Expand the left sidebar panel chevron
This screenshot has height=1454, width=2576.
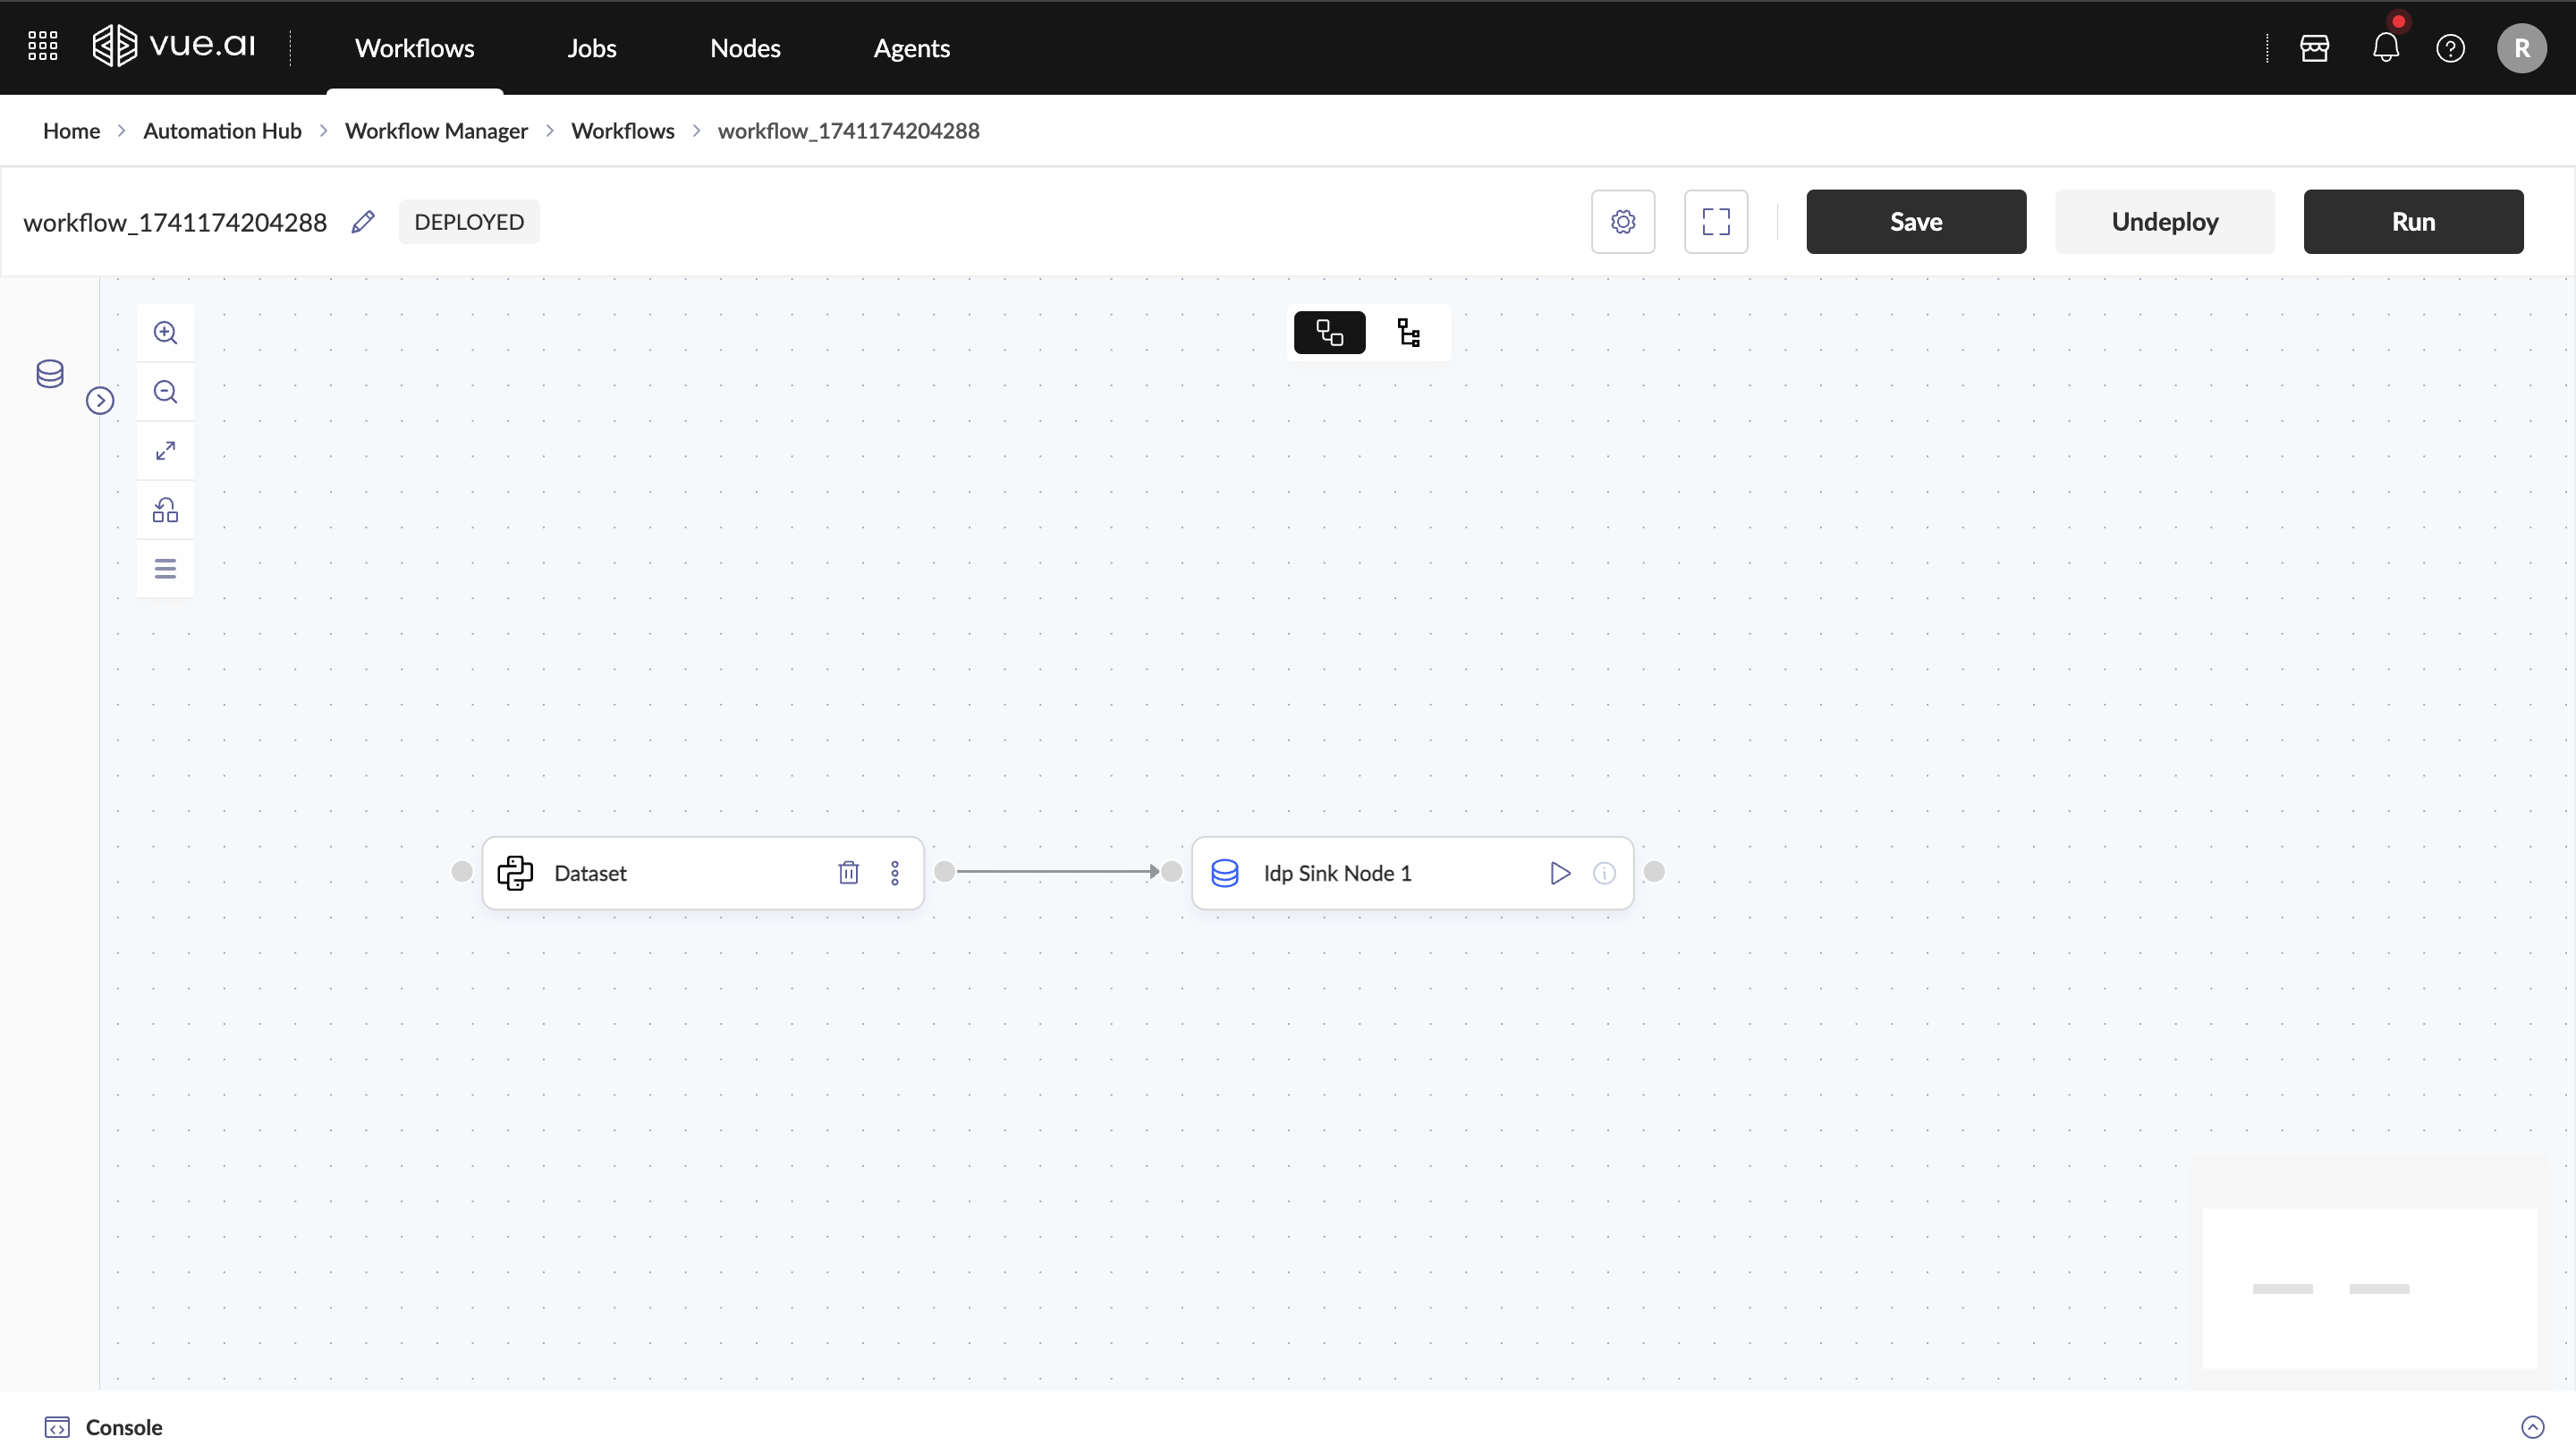tap(100, 401)
